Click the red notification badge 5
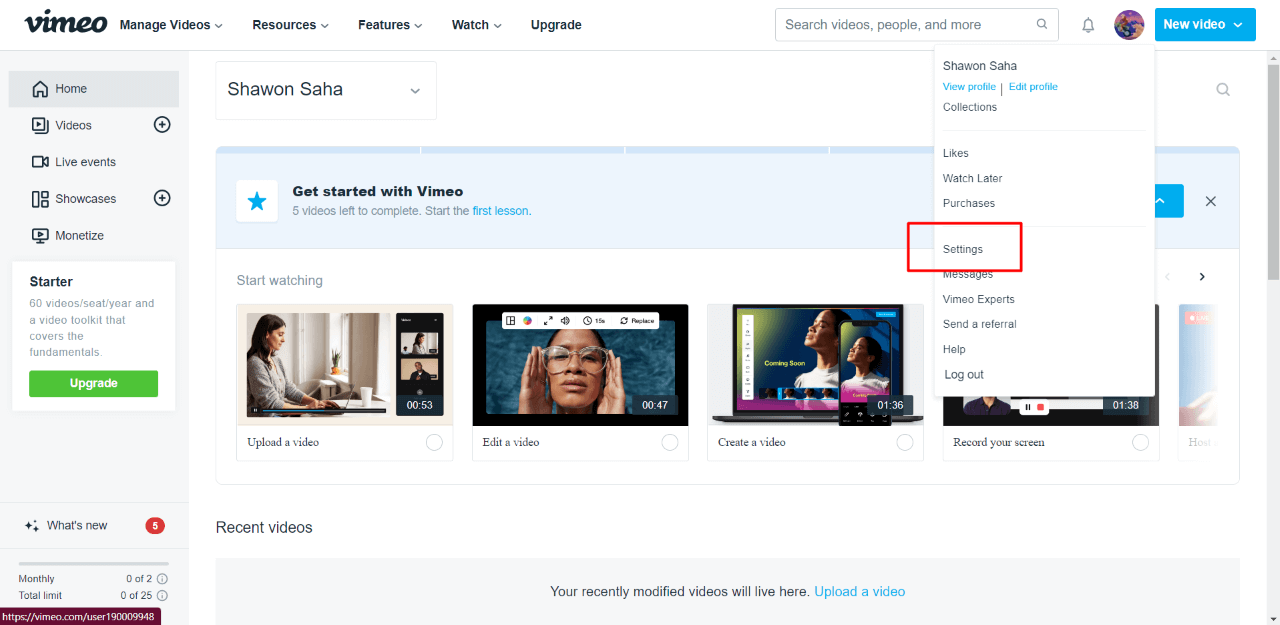This screenshot has height=625, width=1280. 155,526
